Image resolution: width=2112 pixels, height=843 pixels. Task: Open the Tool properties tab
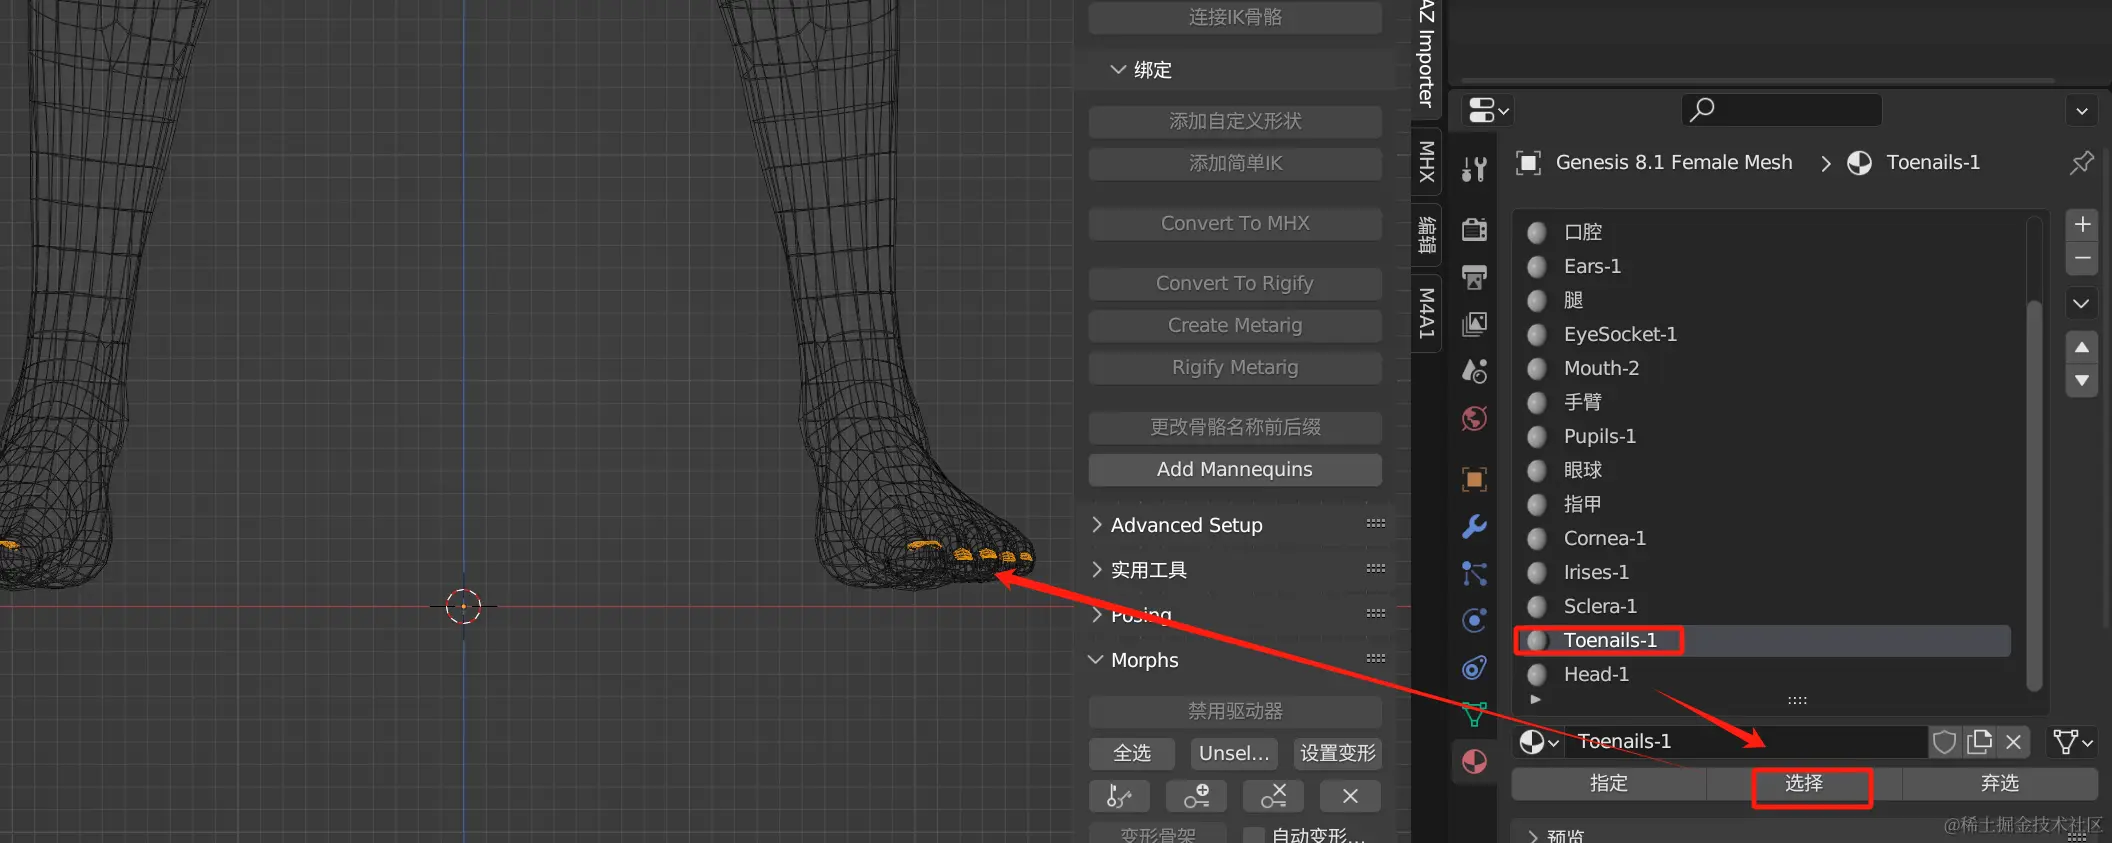click(x=1474, y=170)
